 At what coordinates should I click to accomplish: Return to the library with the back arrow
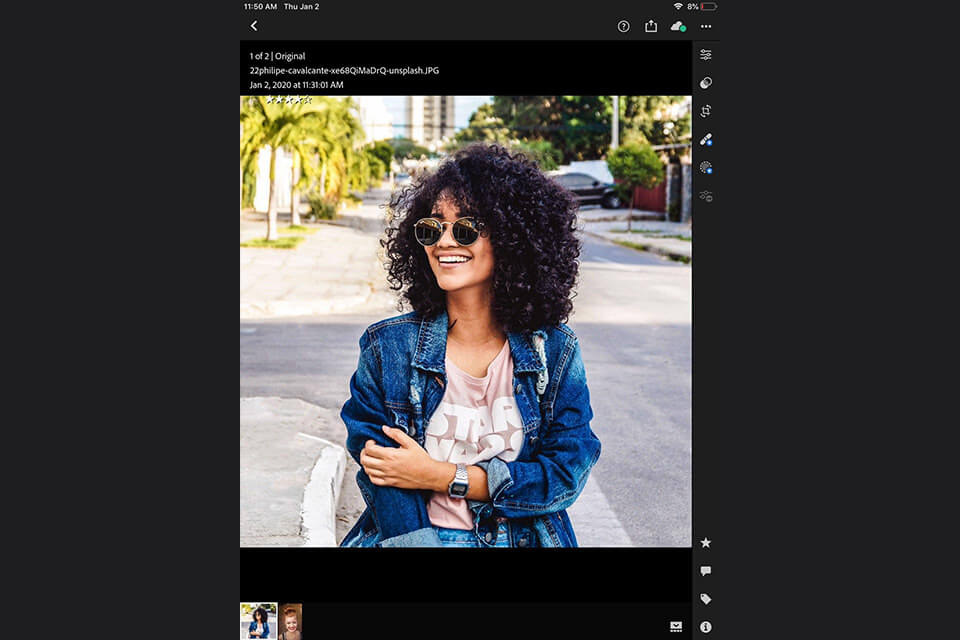(253, 26)
